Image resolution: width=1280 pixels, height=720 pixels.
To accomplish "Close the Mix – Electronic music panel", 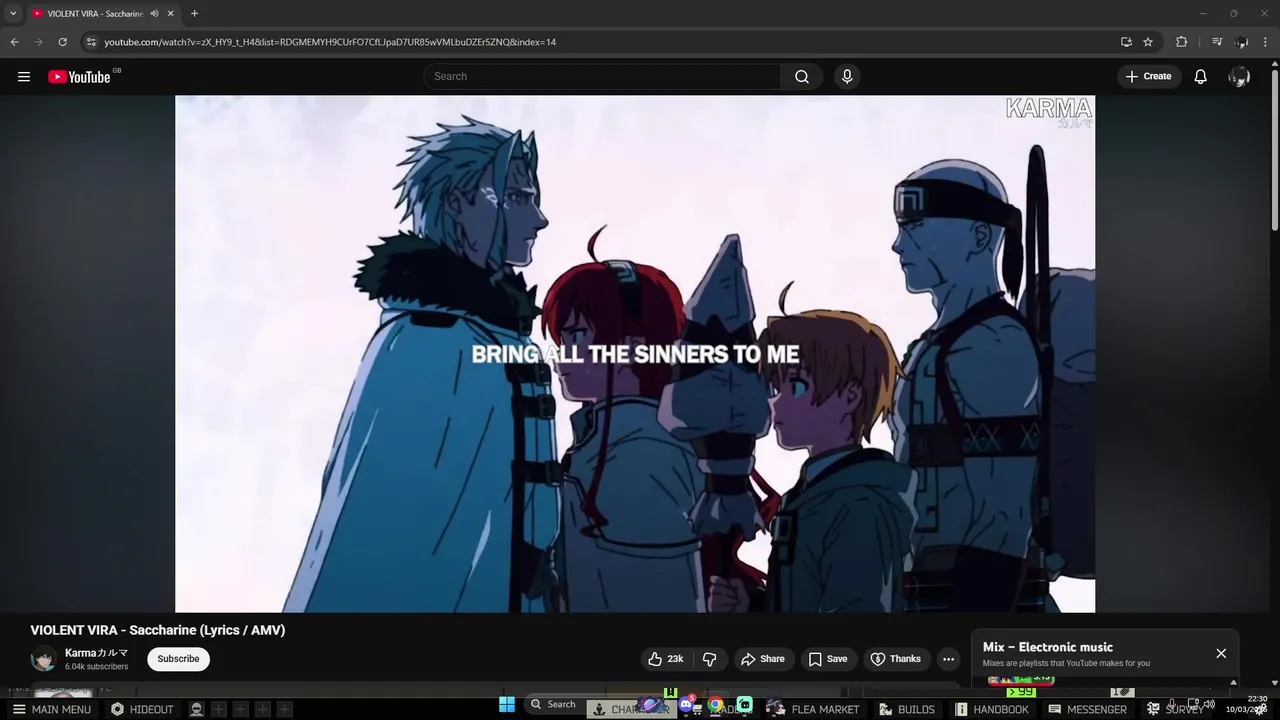I will 1221,653.
